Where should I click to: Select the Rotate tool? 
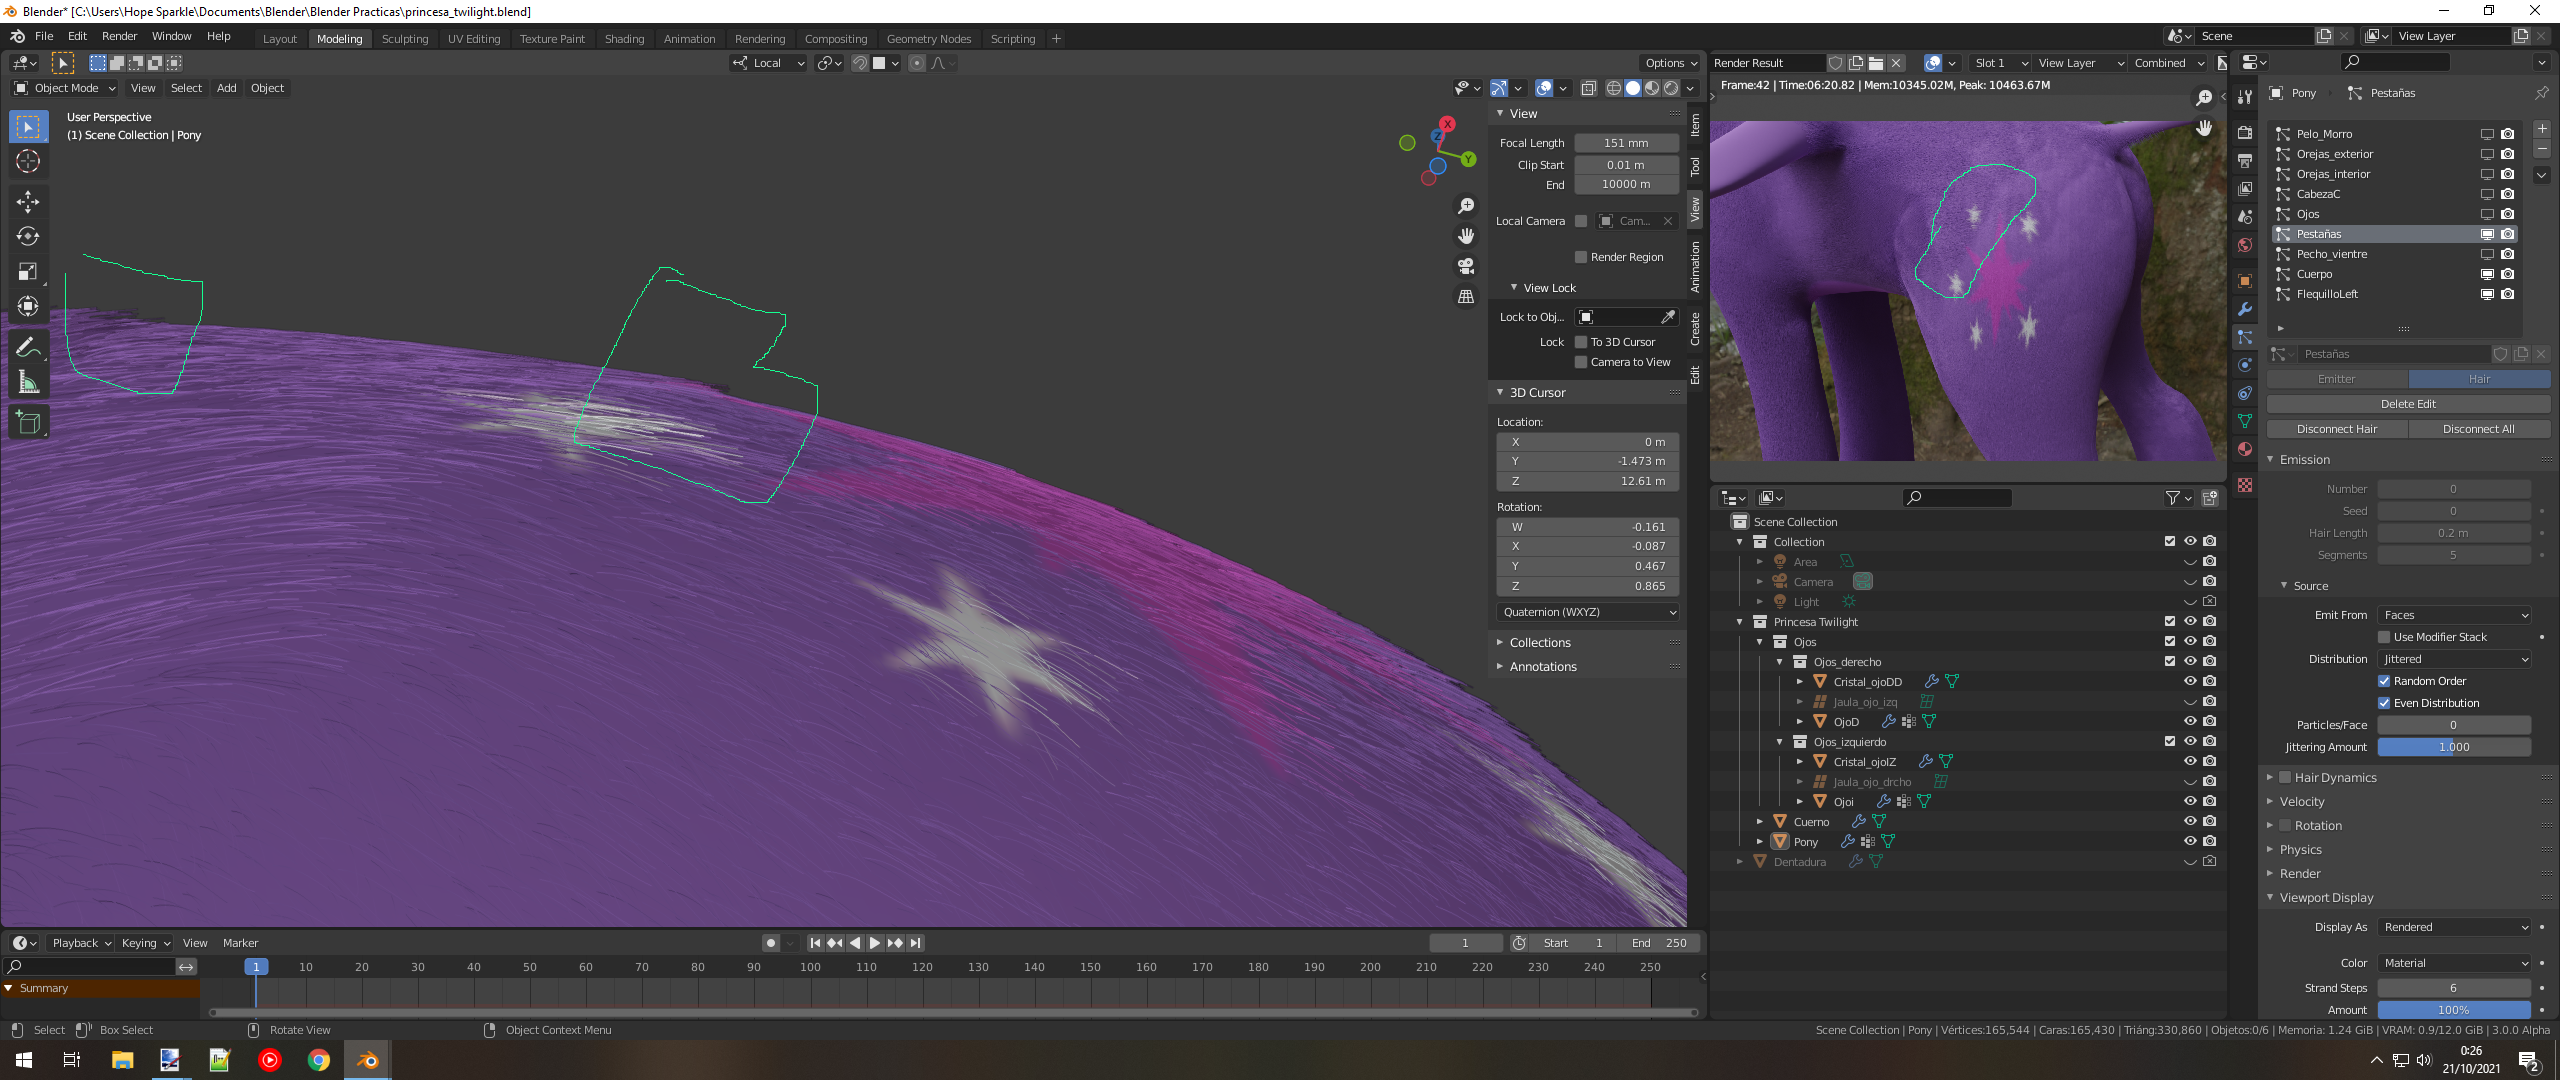[x=28, y=237]
